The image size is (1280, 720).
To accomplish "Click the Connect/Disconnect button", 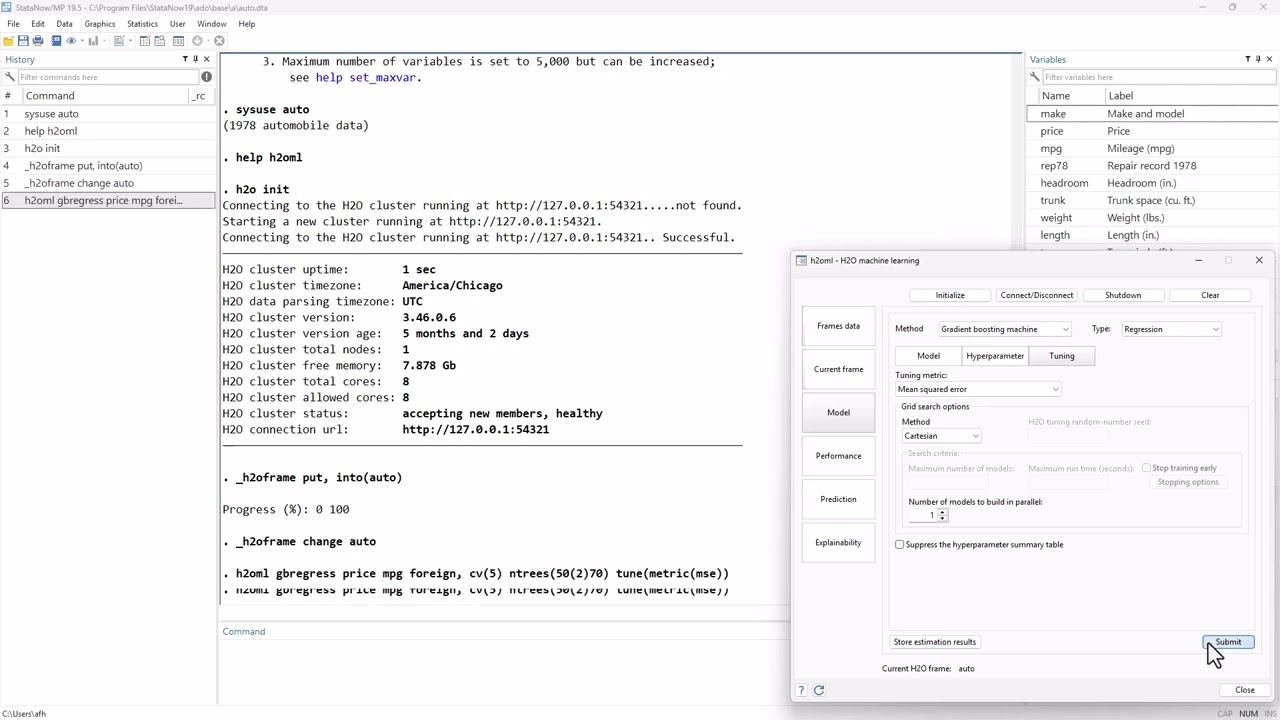I will (1037, 295).
